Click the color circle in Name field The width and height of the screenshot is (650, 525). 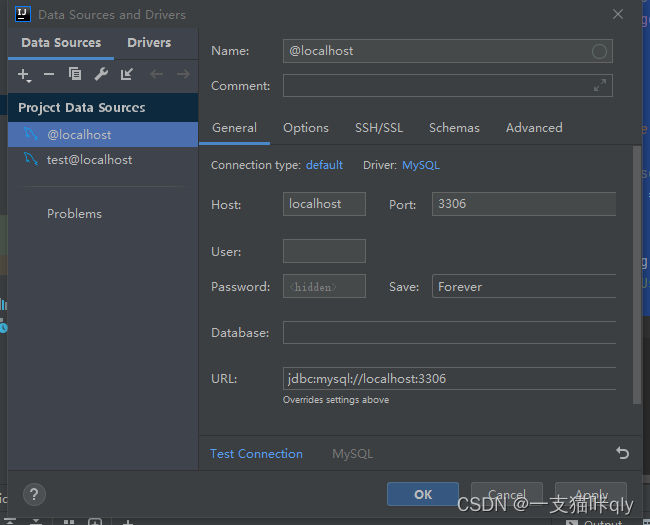click(599, 51)
